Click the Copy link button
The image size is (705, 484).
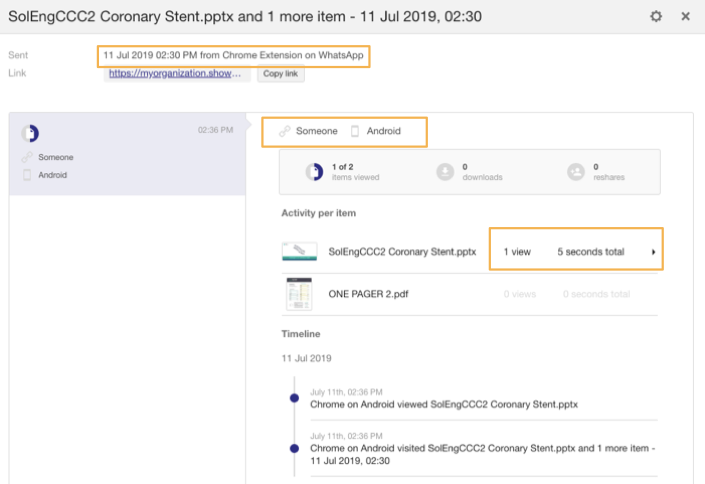(x=281, y=74)
